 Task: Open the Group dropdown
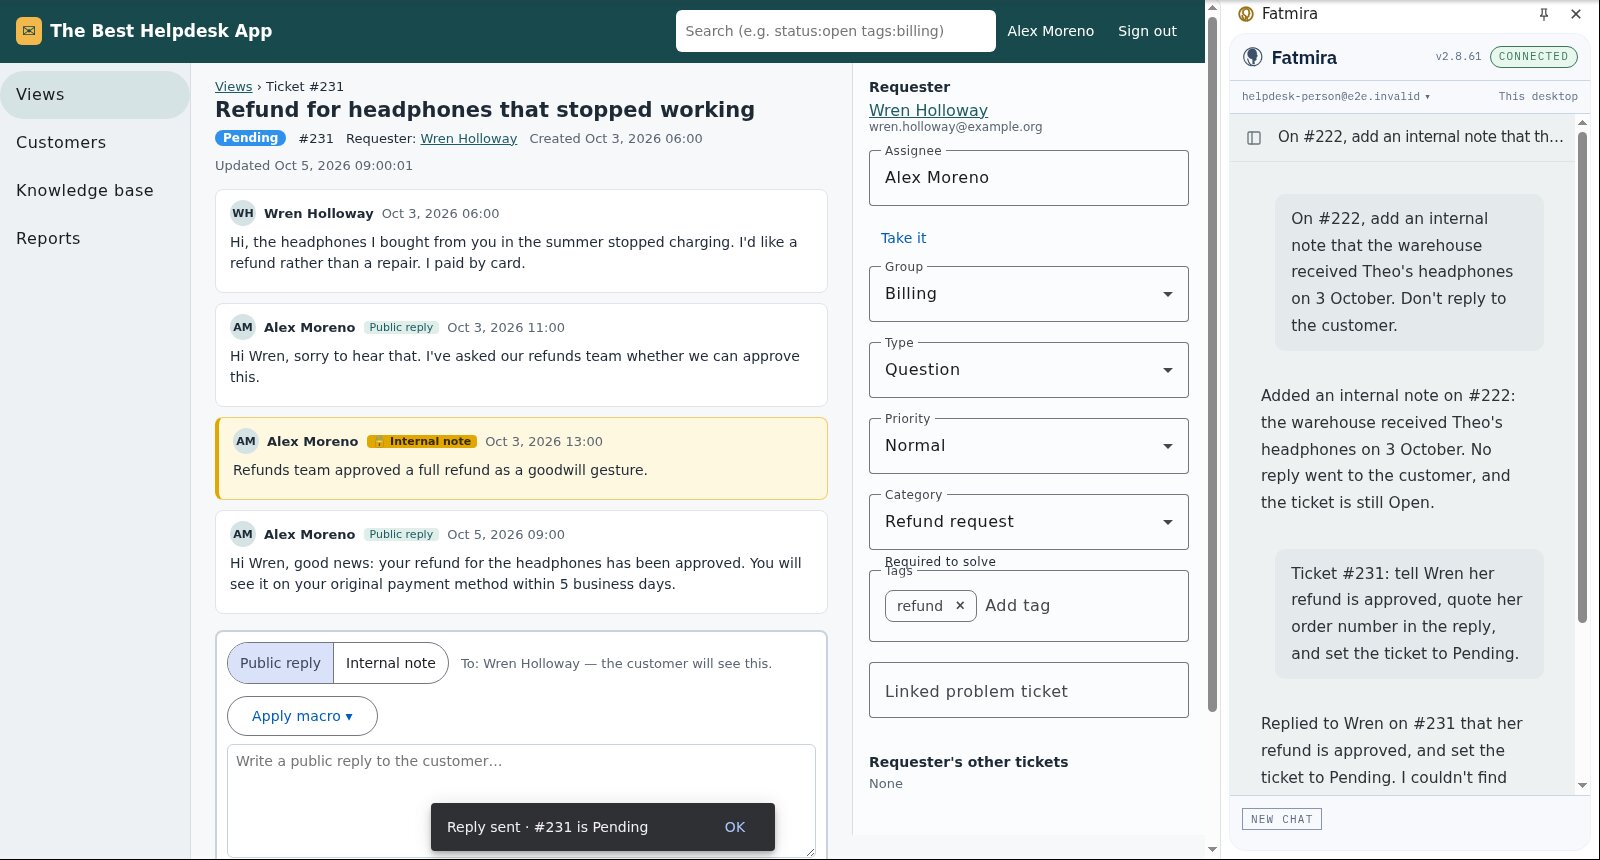click(1029, 294)
